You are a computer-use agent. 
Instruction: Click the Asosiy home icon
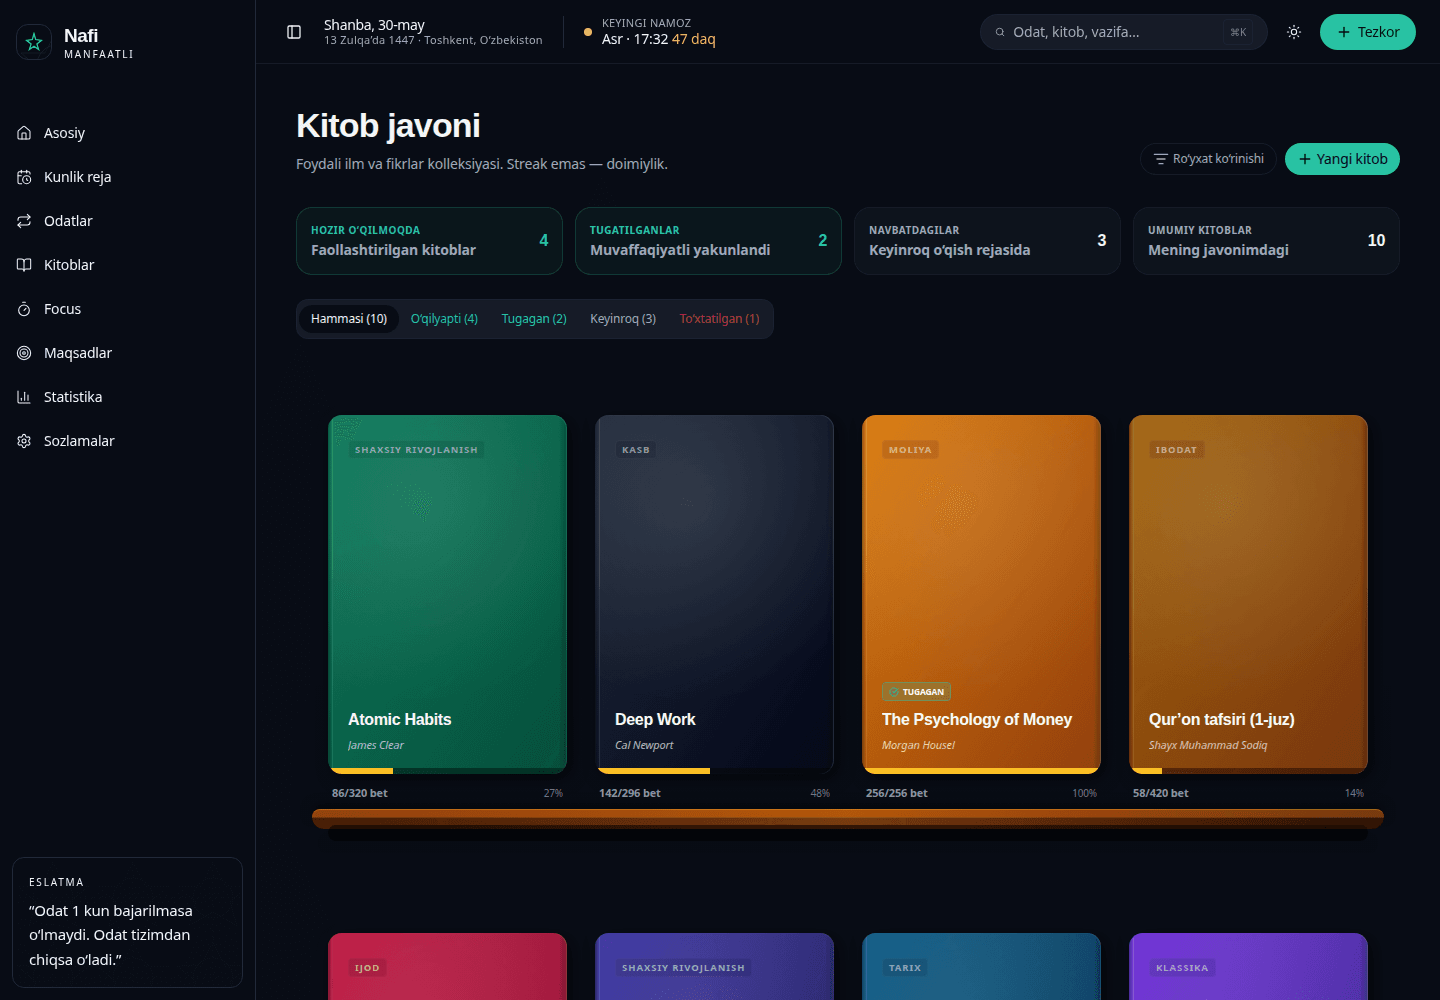click(24, 133)
